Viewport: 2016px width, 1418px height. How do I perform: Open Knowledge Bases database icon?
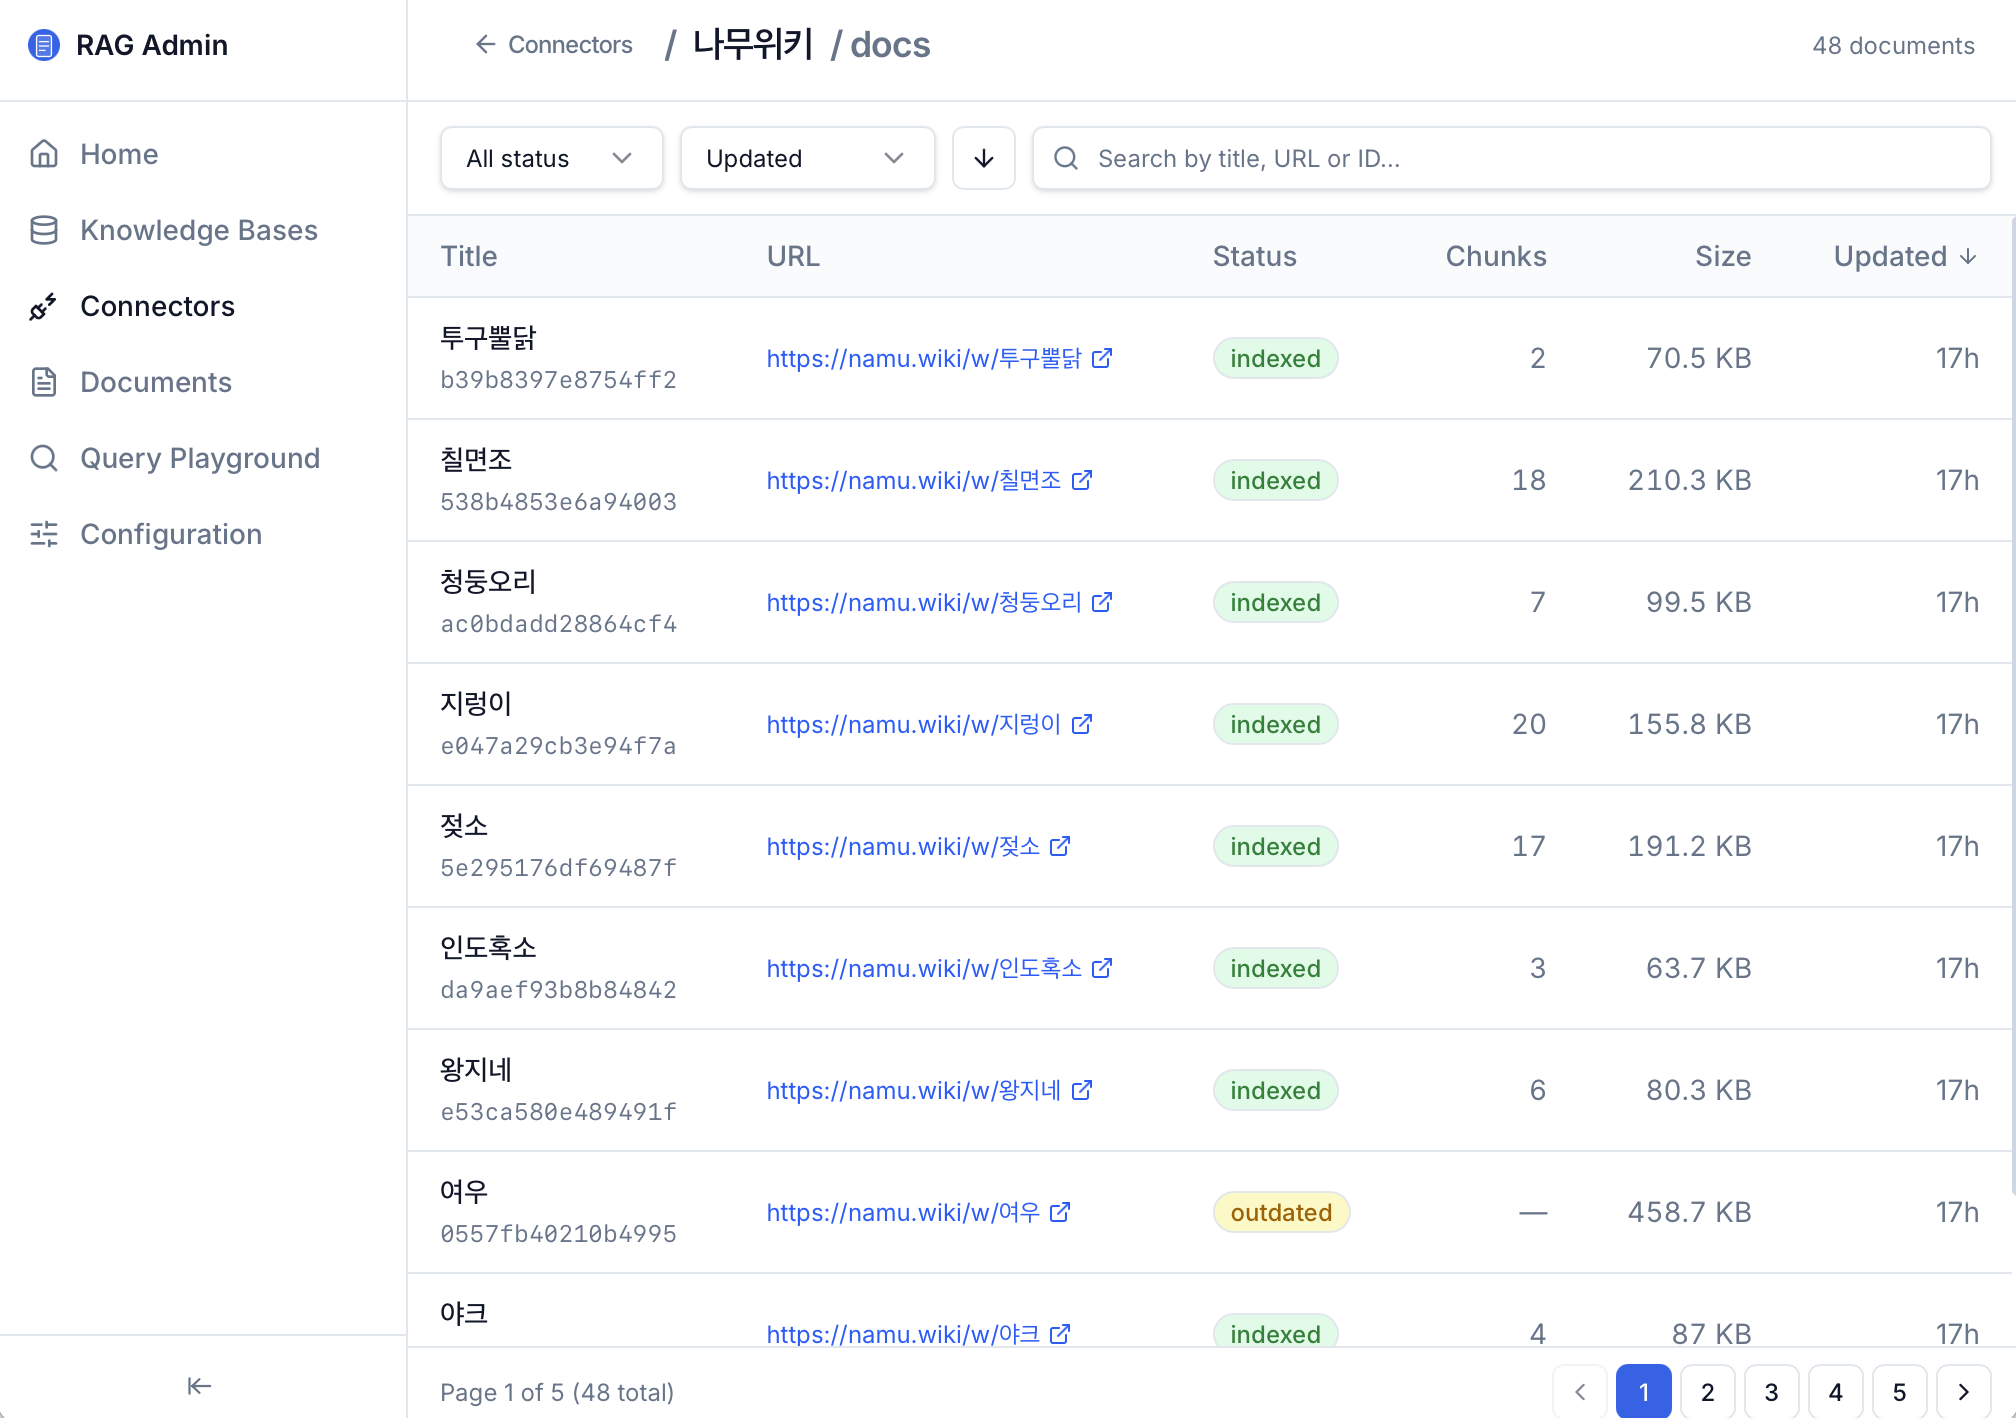[44, 230]
